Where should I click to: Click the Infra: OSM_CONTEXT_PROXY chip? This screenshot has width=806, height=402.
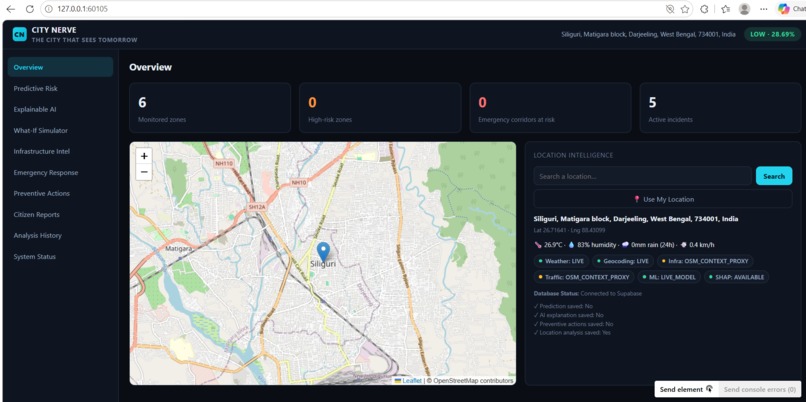(x=705, y=261)
